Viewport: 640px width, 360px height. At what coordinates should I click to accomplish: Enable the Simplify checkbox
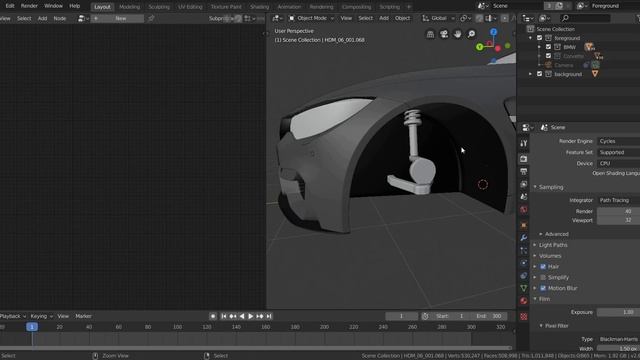[x=543, y=278]
